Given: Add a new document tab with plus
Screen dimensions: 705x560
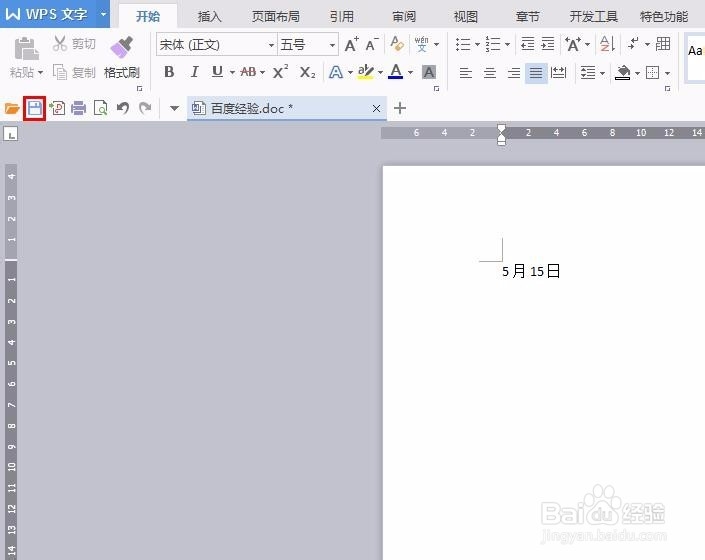Looking at the screenshot, I should [400, 108].
